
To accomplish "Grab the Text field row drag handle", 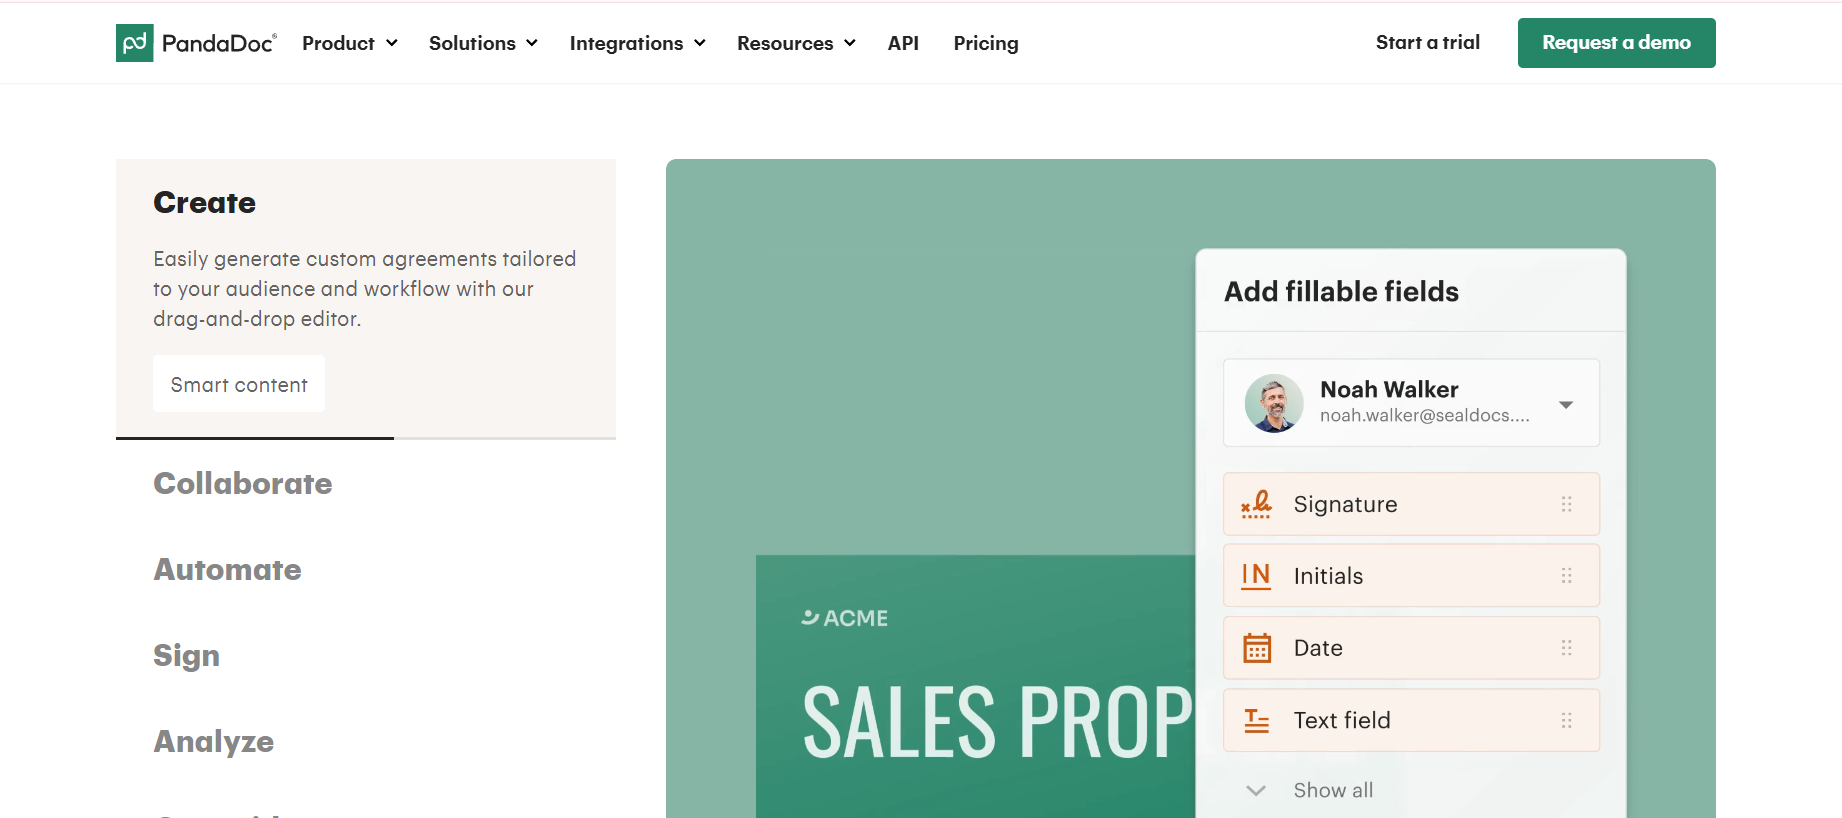I will 1567,720.
